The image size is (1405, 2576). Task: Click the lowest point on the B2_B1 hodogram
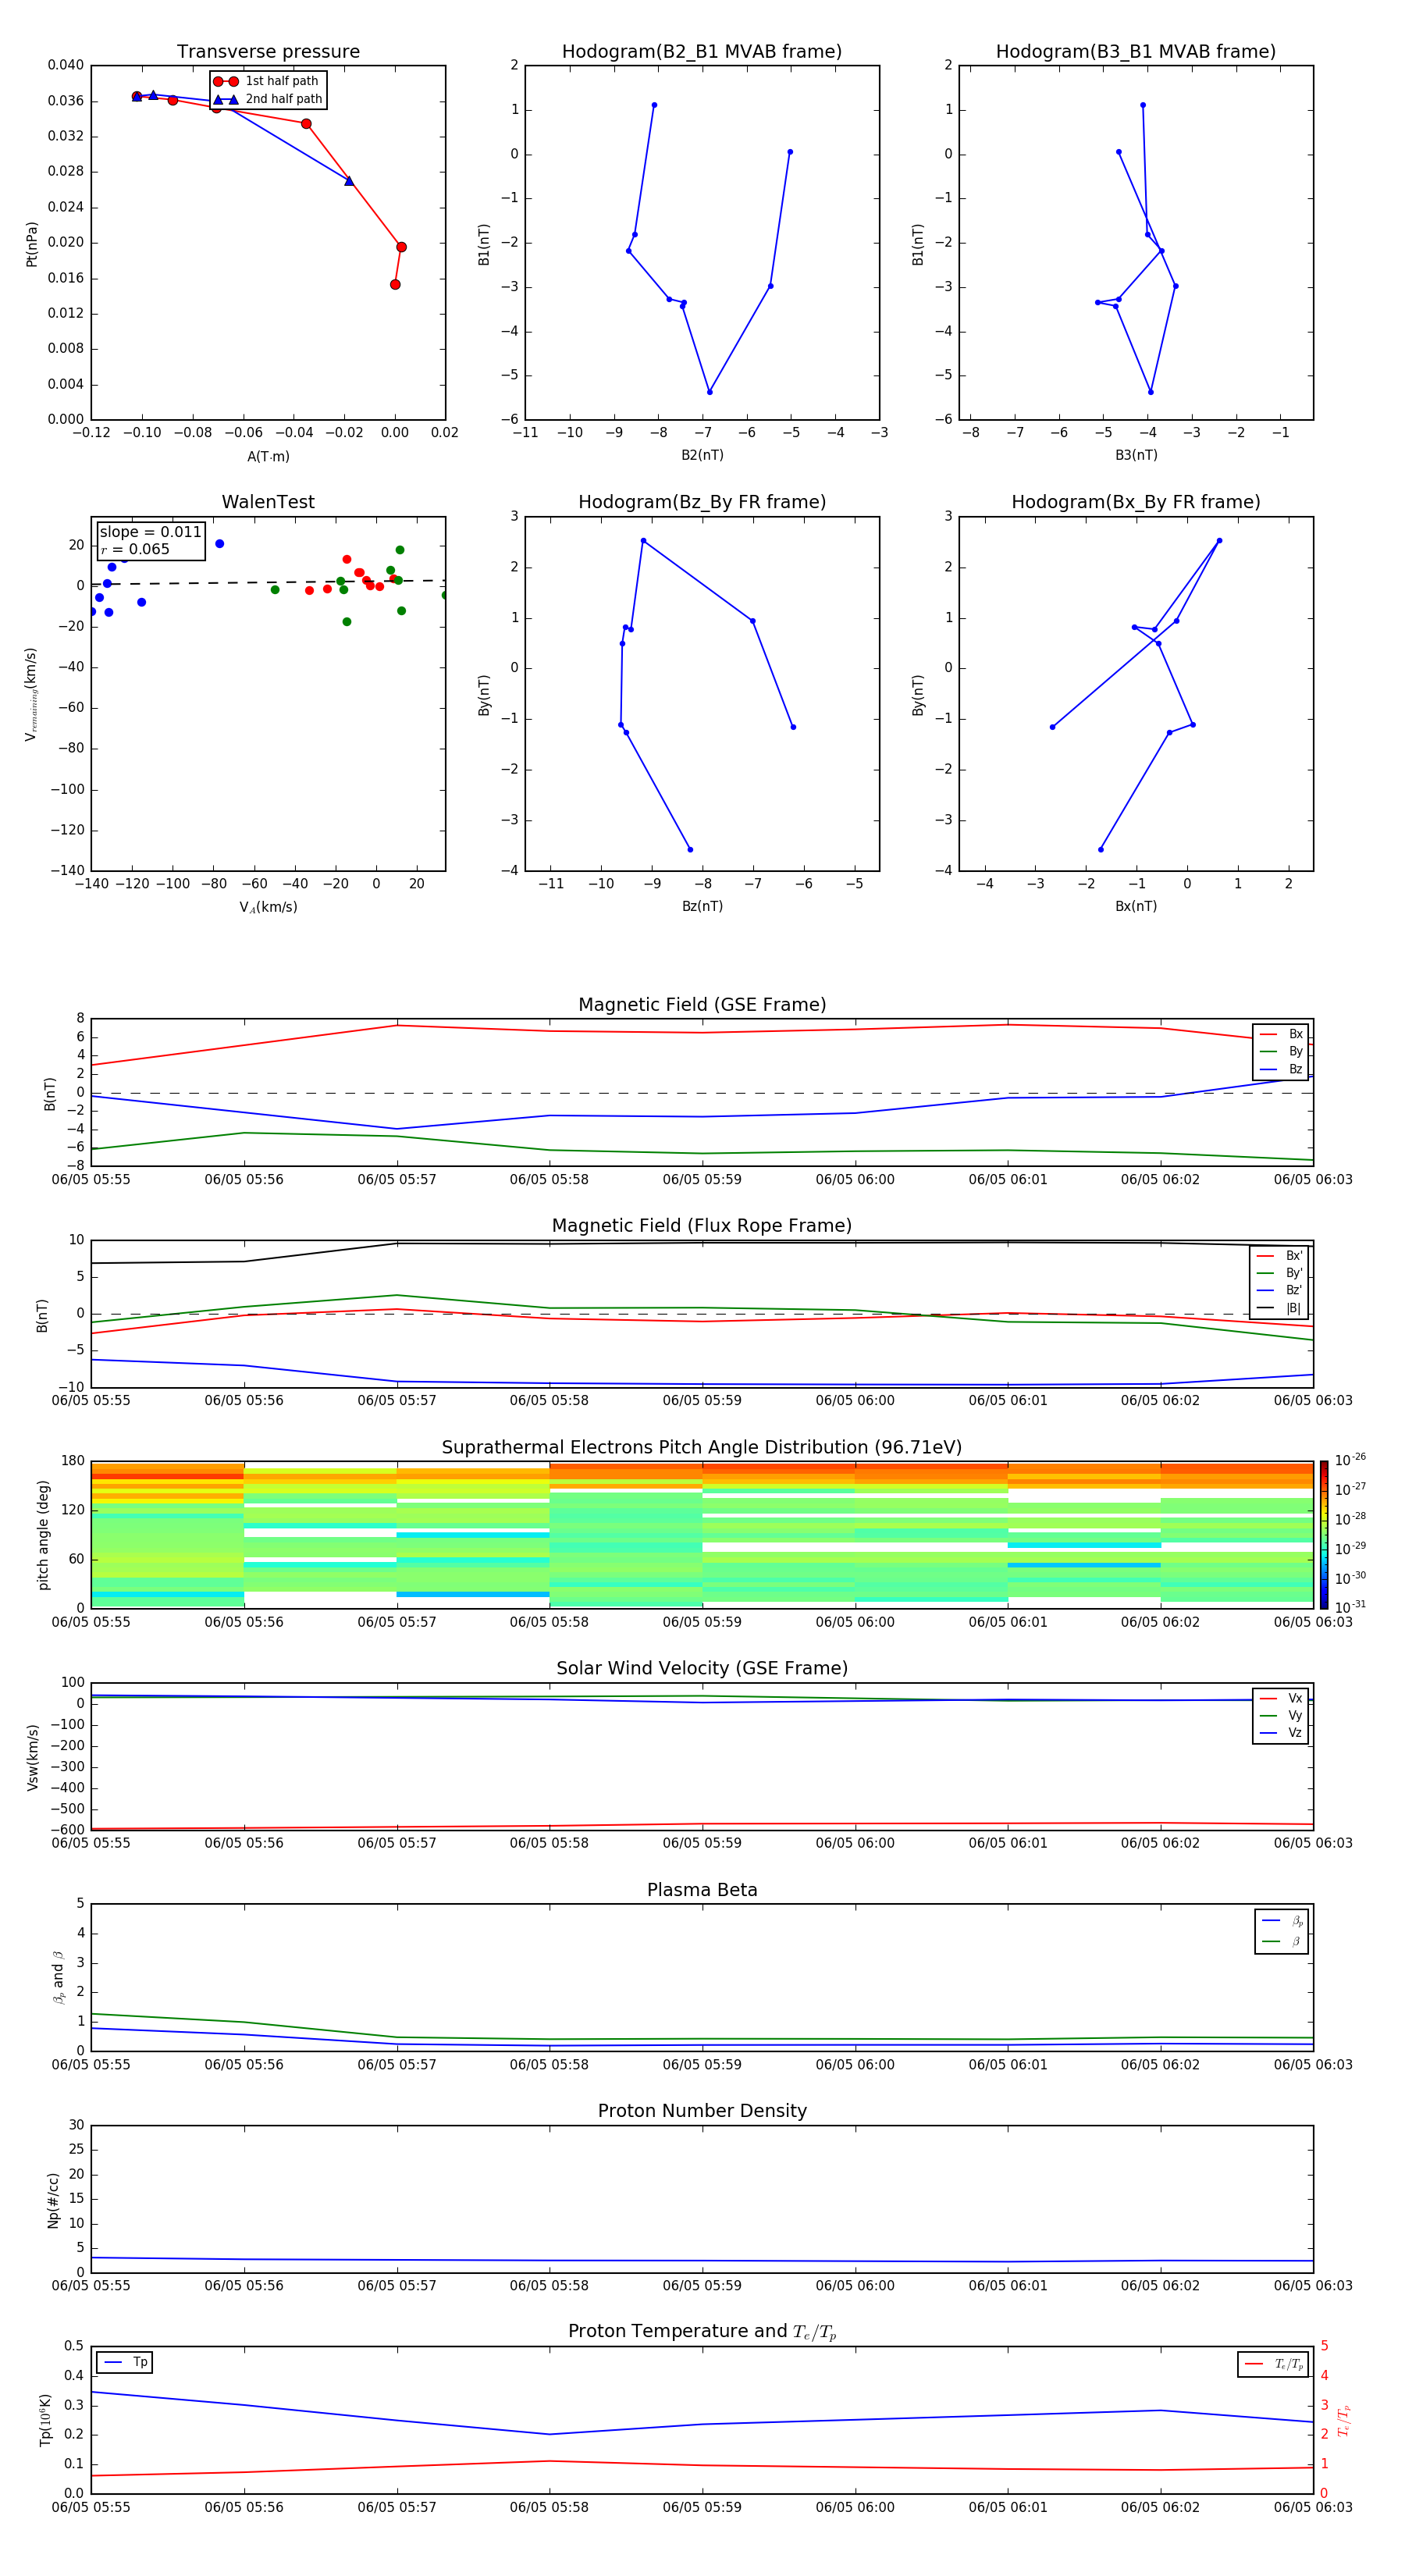pyautogui.click(x=710, y=392)
